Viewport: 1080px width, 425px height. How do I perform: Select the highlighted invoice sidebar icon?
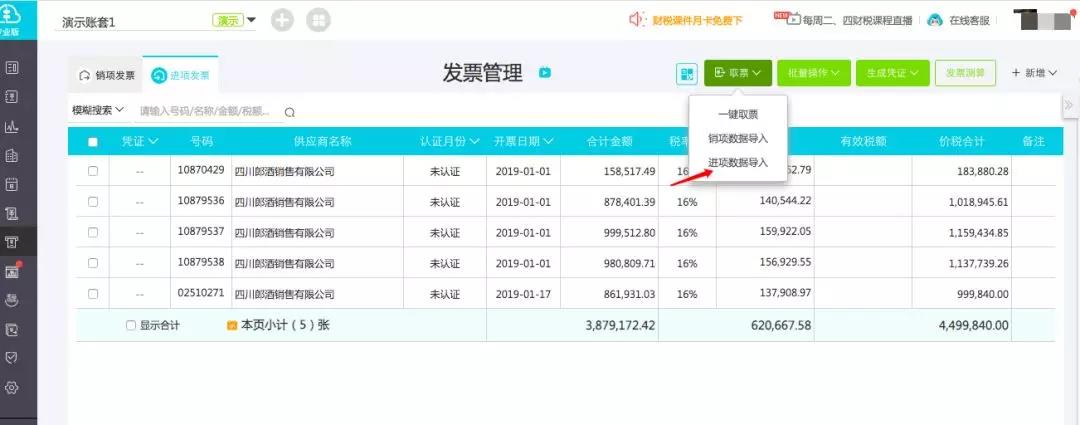[12, 242]
